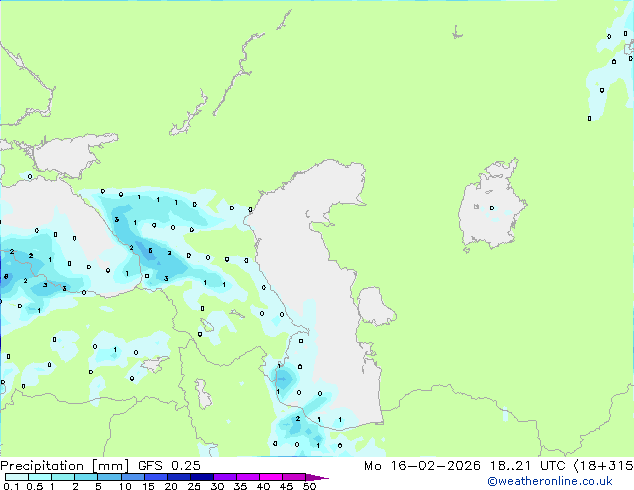Click the 45–50 mm legend color swatch
The height and width of the screenshot is (490, 634).
click(294, 477)
